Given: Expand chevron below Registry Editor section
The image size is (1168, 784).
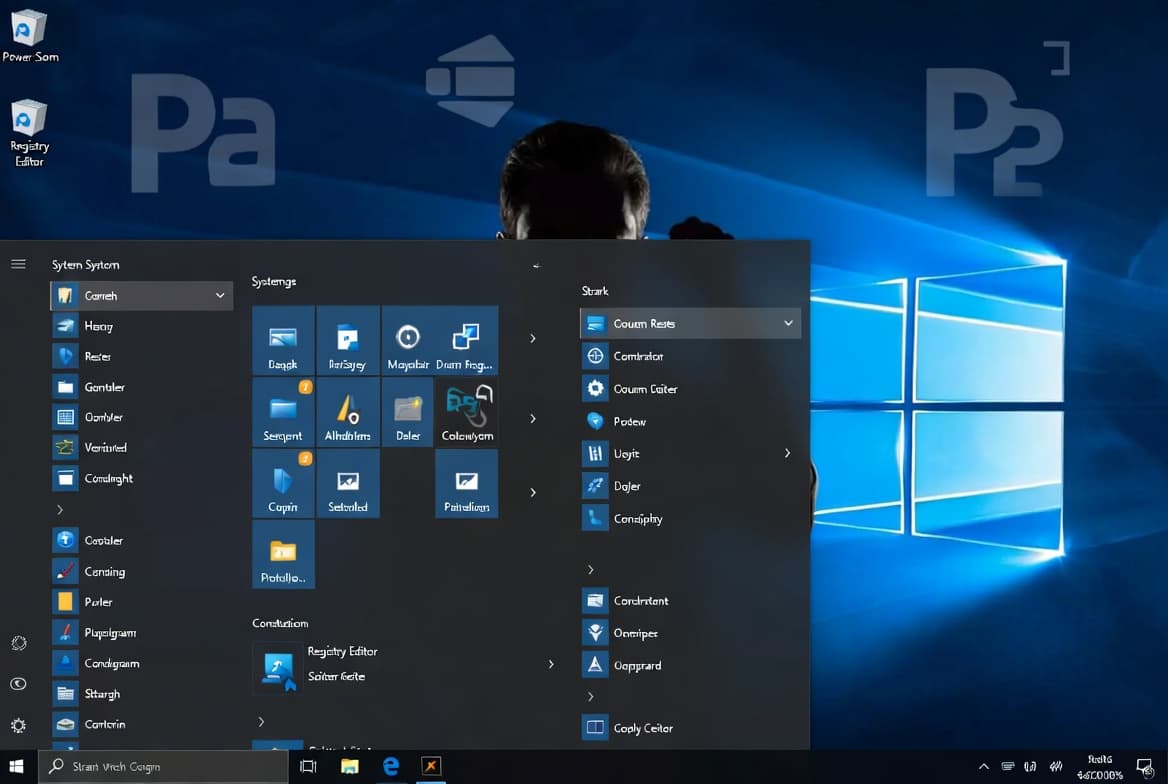Looking at the screenshot, I should coord(261,721).
